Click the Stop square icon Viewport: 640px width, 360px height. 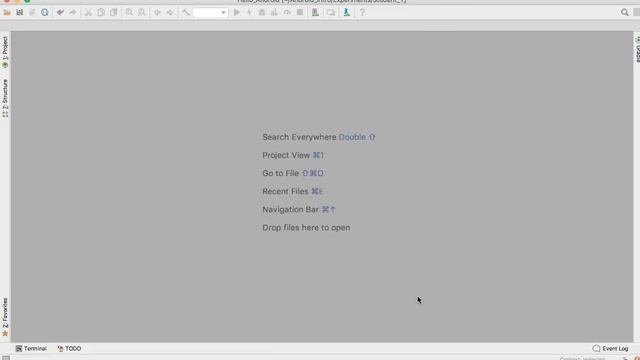pos(300,13)
